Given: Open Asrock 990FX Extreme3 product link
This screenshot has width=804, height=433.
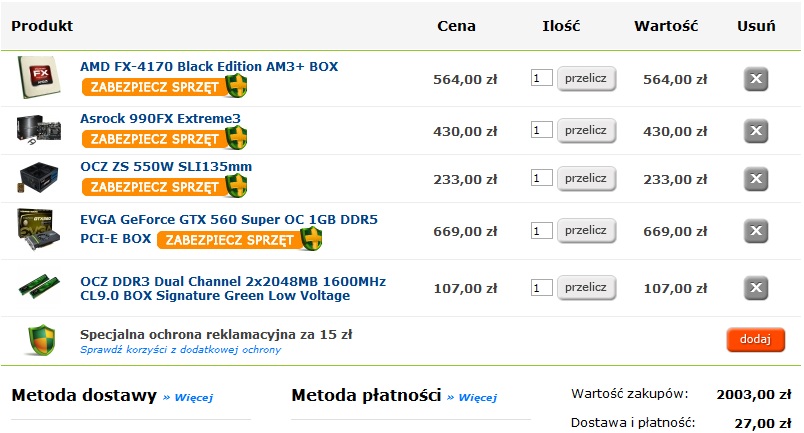Looking at the screenshot, I should (160, 119).
